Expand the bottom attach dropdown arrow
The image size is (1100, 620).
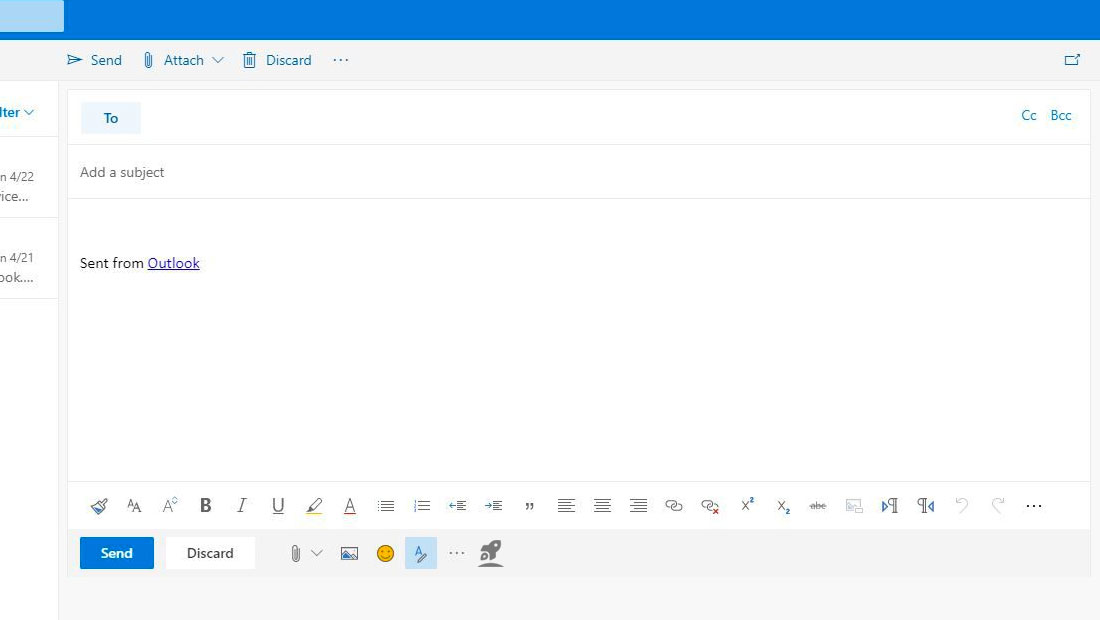click(317, 553)
